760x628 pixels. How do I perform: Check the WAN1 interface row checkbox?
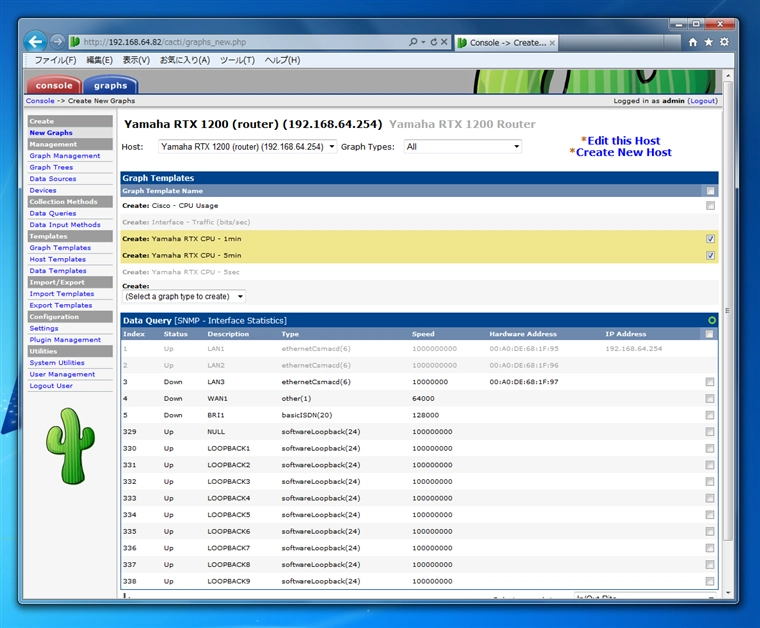710,398
